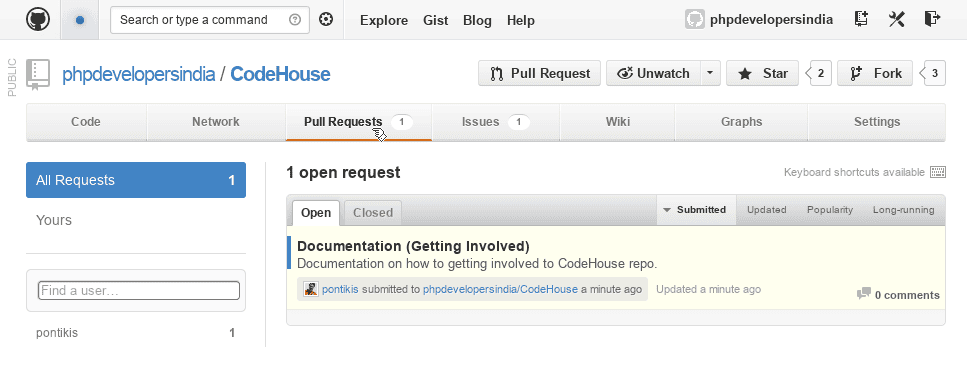Select the All Requests filter
The width and height of the screenshot is (967, 367).
(136, 180)
